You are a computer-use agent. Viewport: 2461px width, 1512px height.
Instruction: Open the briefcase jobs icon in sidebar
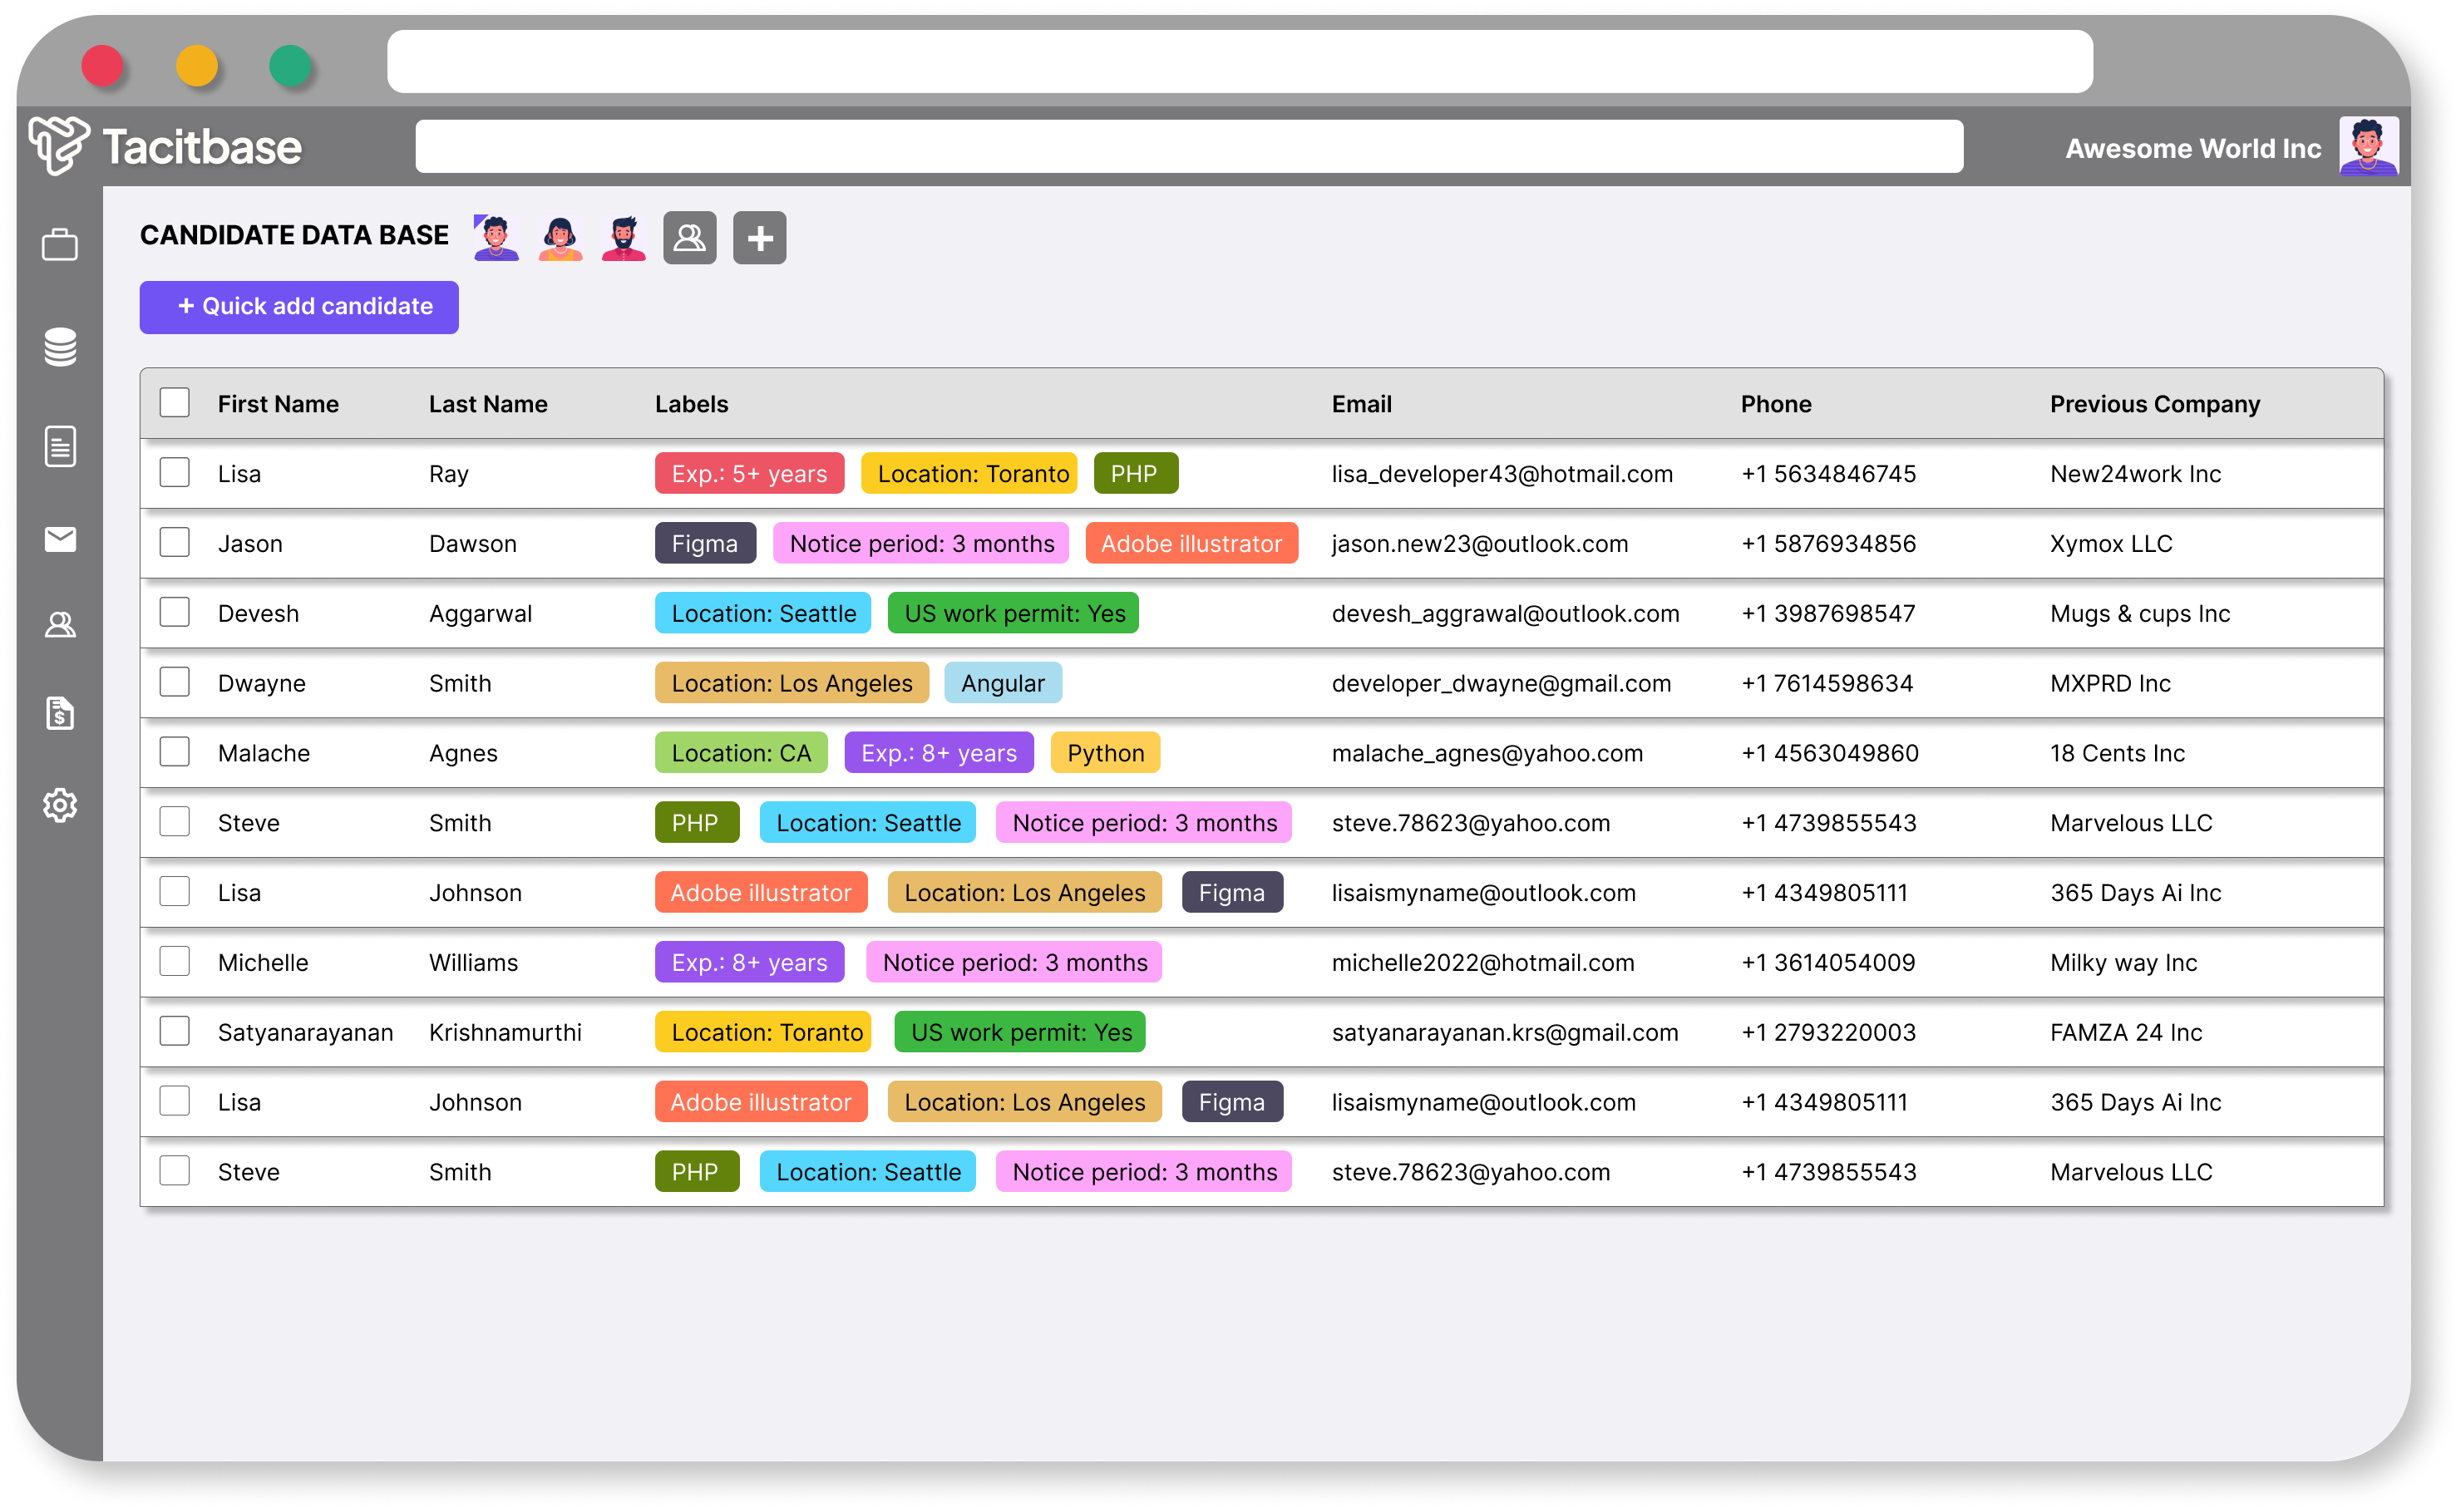point(60,245)
